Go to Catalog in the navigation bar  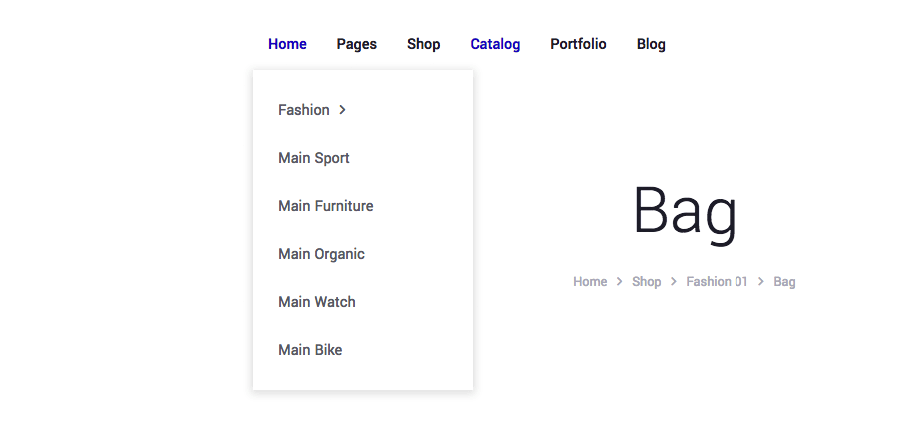click(x=495, y=44)
